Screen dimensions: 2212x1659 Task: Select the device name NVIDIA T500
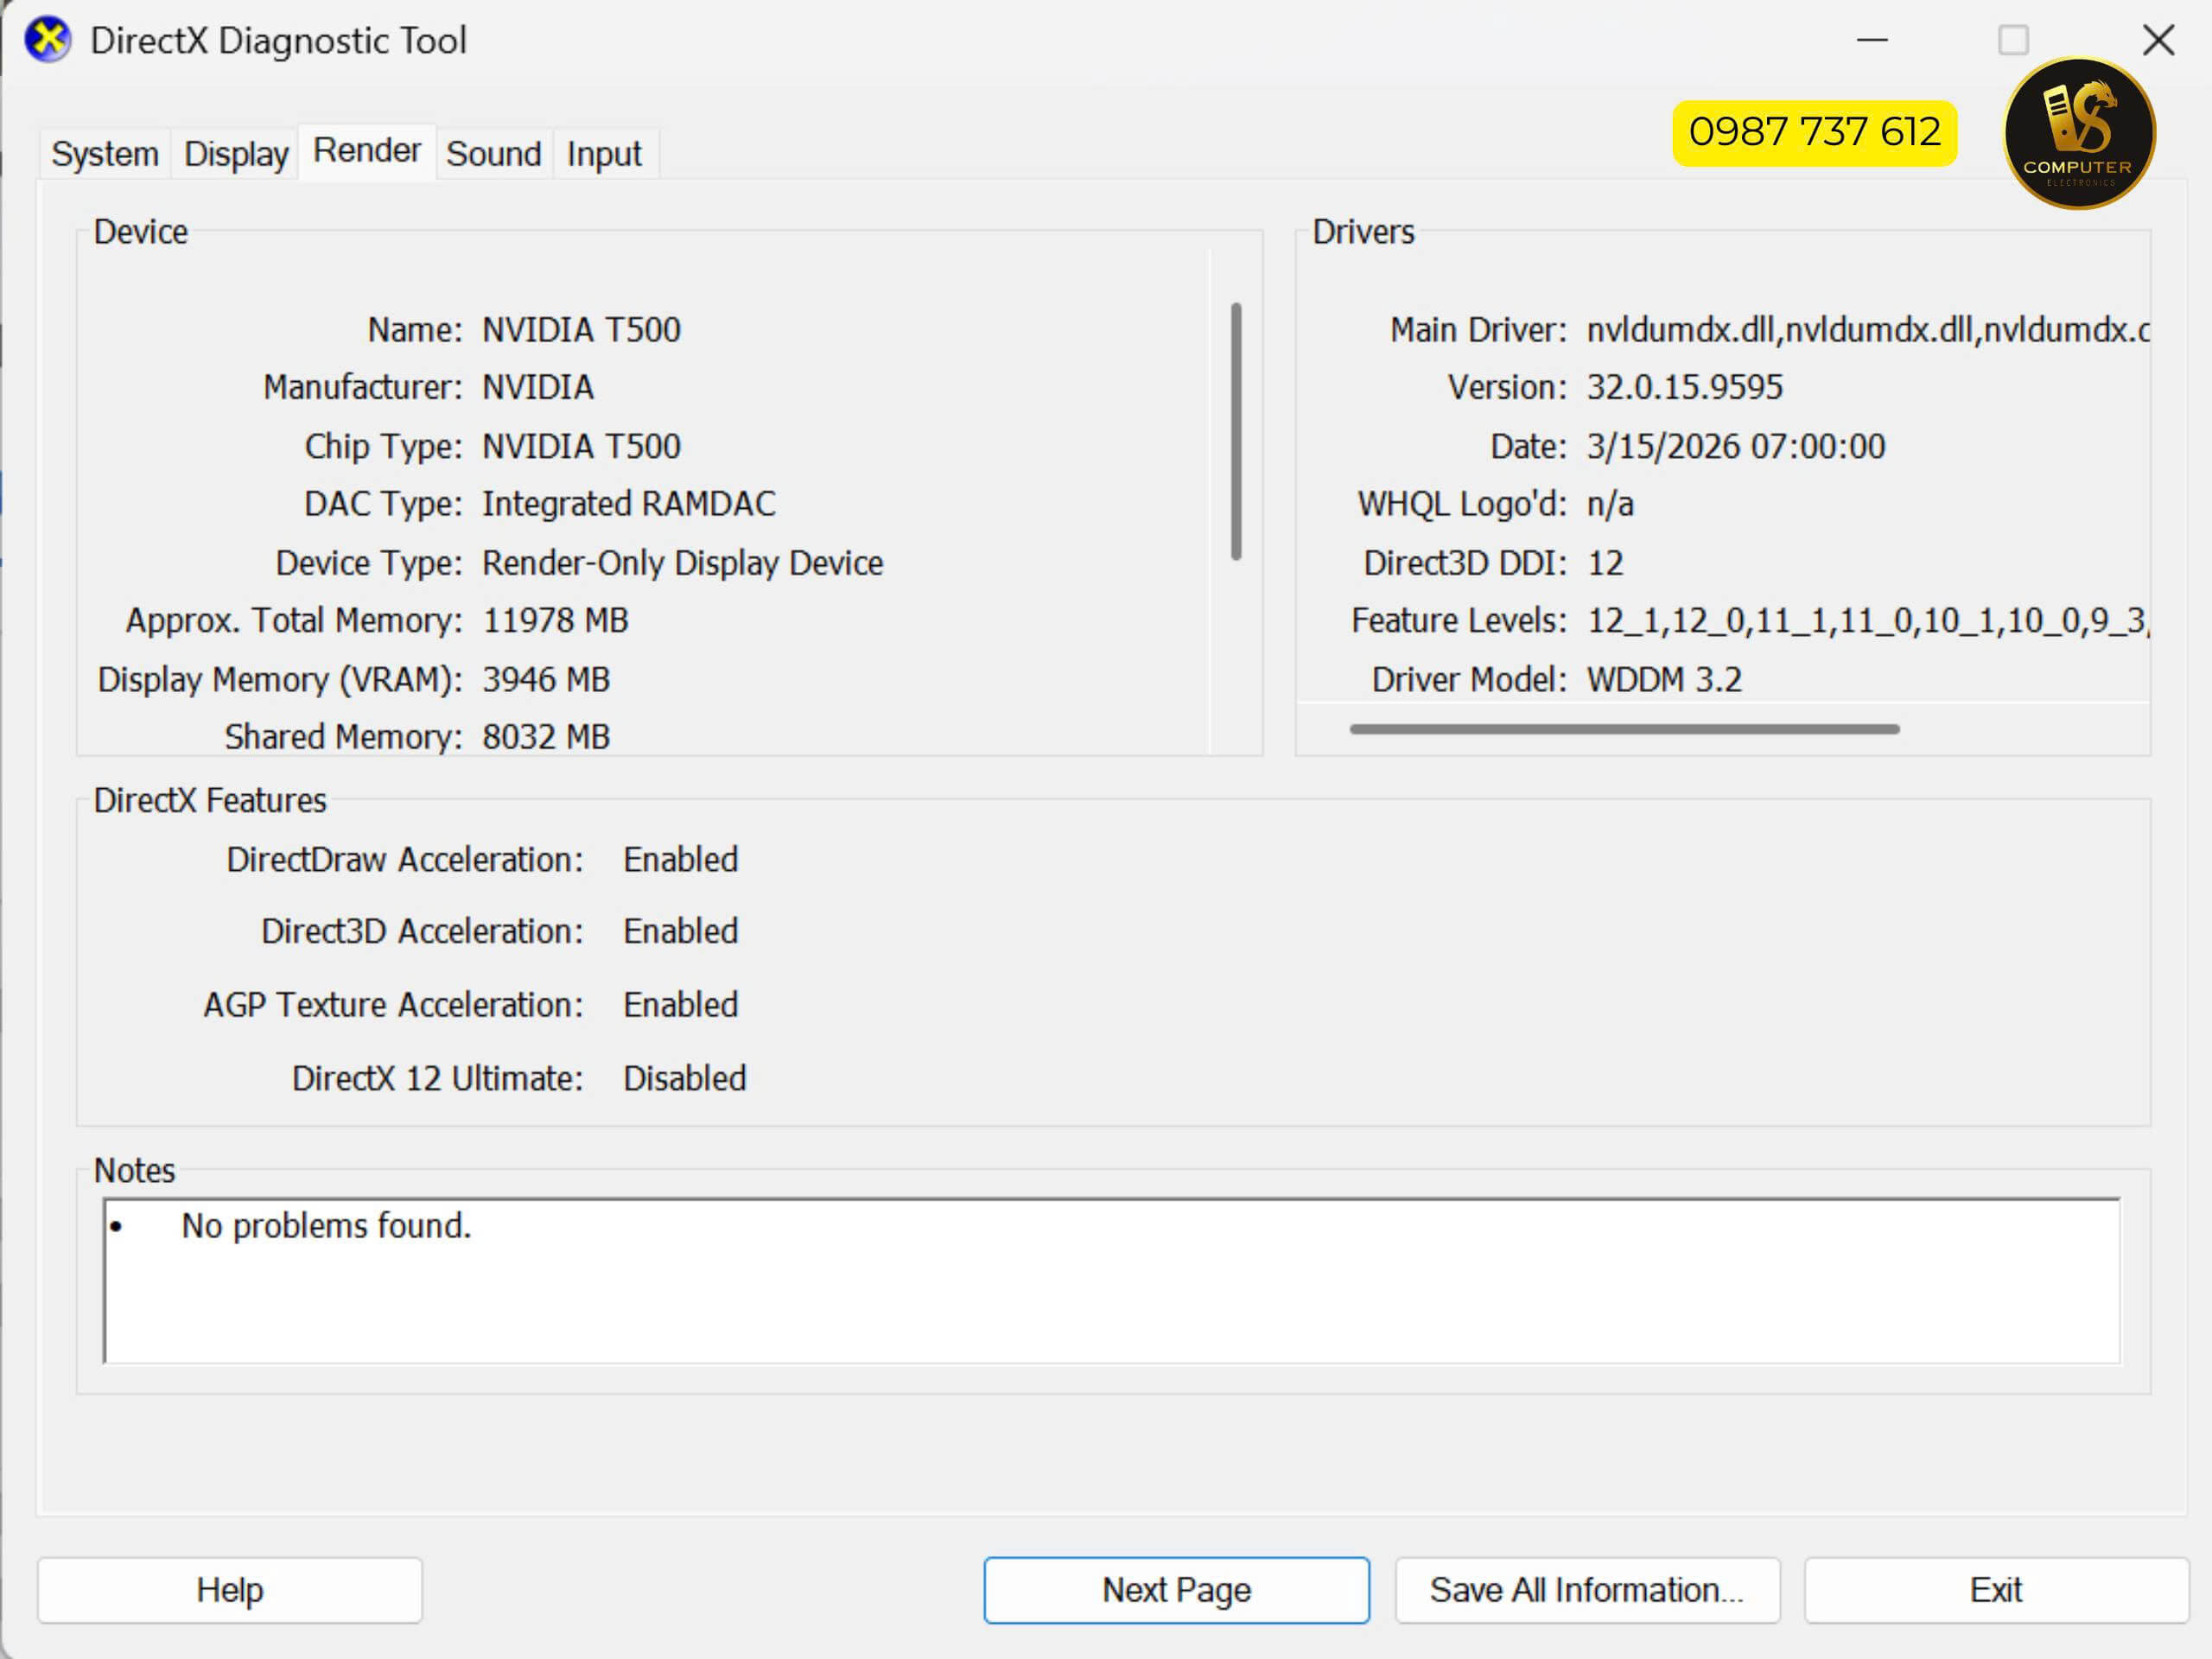(581, 330)
